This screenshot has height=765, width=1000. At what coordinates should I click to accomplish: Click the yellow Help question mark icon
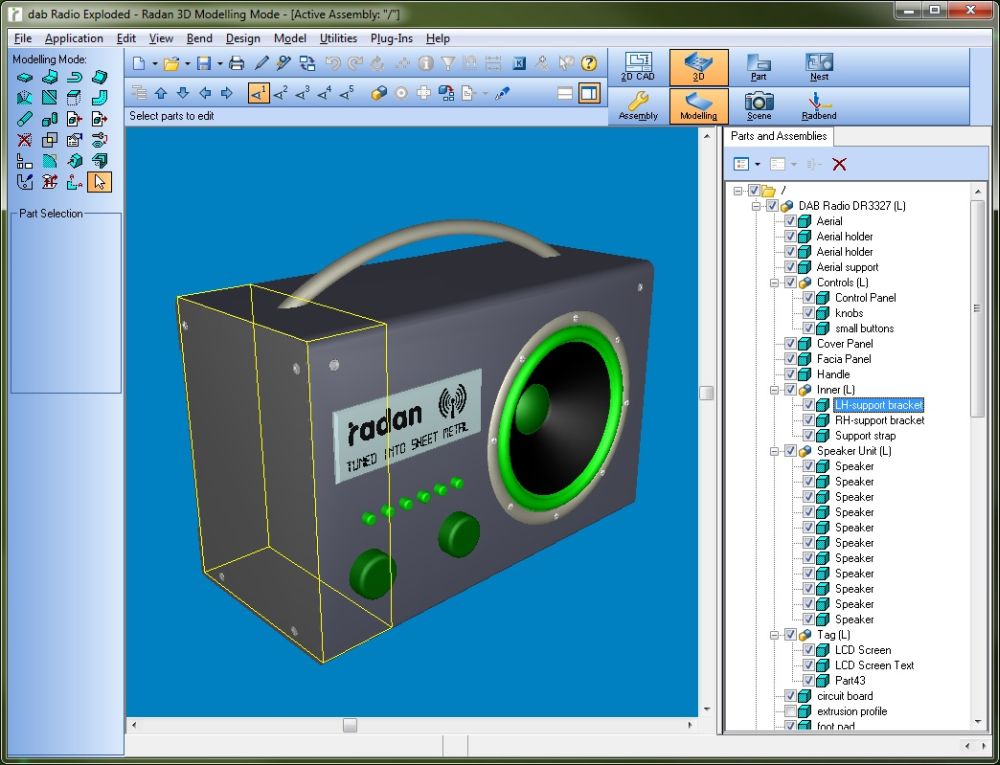pos(589,63)
